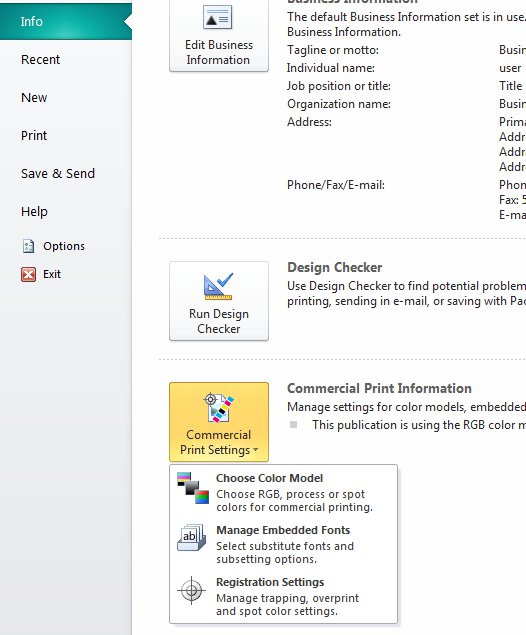Click the Commercial Print Settings color icon
This screenshot has width=526, height=635.
(219, 407)
